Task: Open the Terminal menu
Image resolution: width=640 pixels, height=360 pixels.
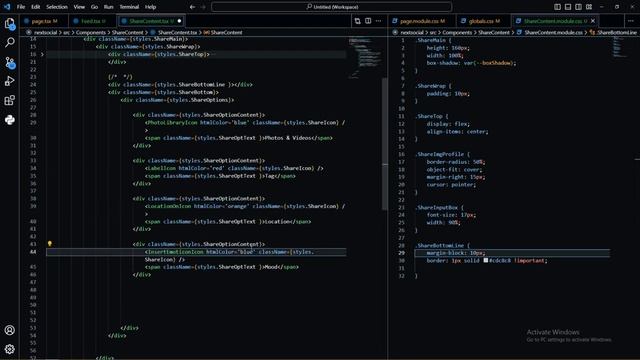Action: point(129,7)
